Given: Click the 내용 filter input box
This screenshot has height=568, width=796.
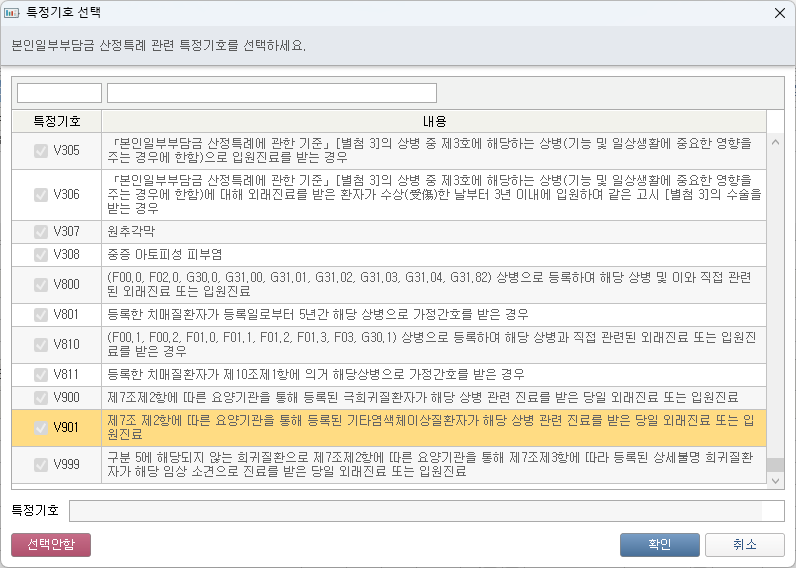Looking at the screenshot, I should [271, 93].
